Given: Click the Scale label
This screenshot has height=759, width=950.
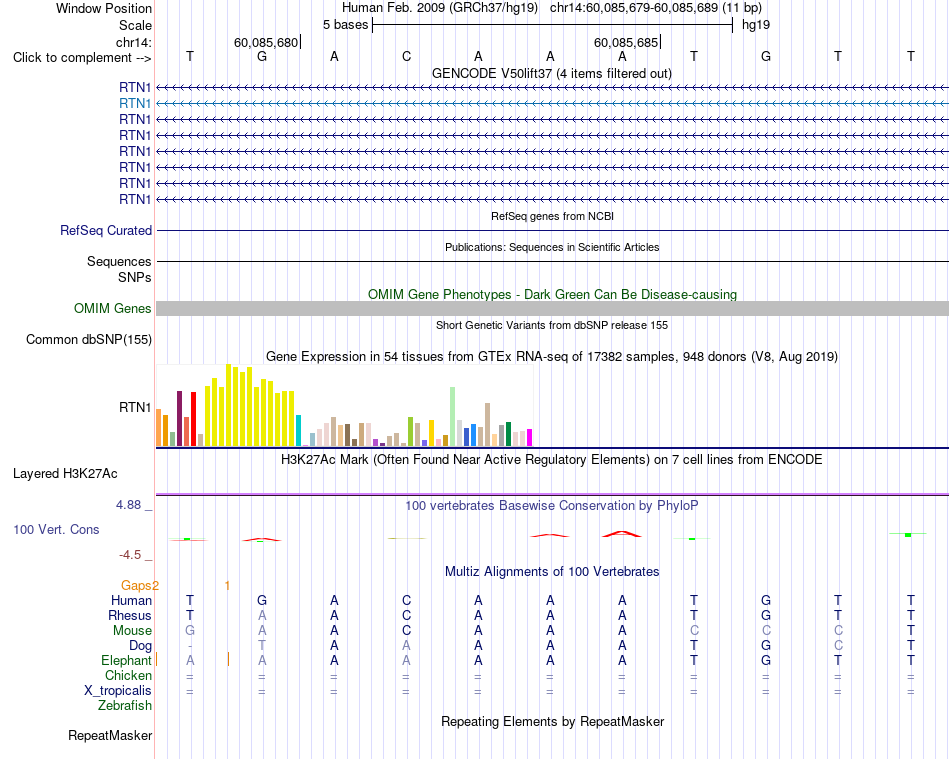Looking at the screenshot, I should pyautogui.click(x=135, y=25).
